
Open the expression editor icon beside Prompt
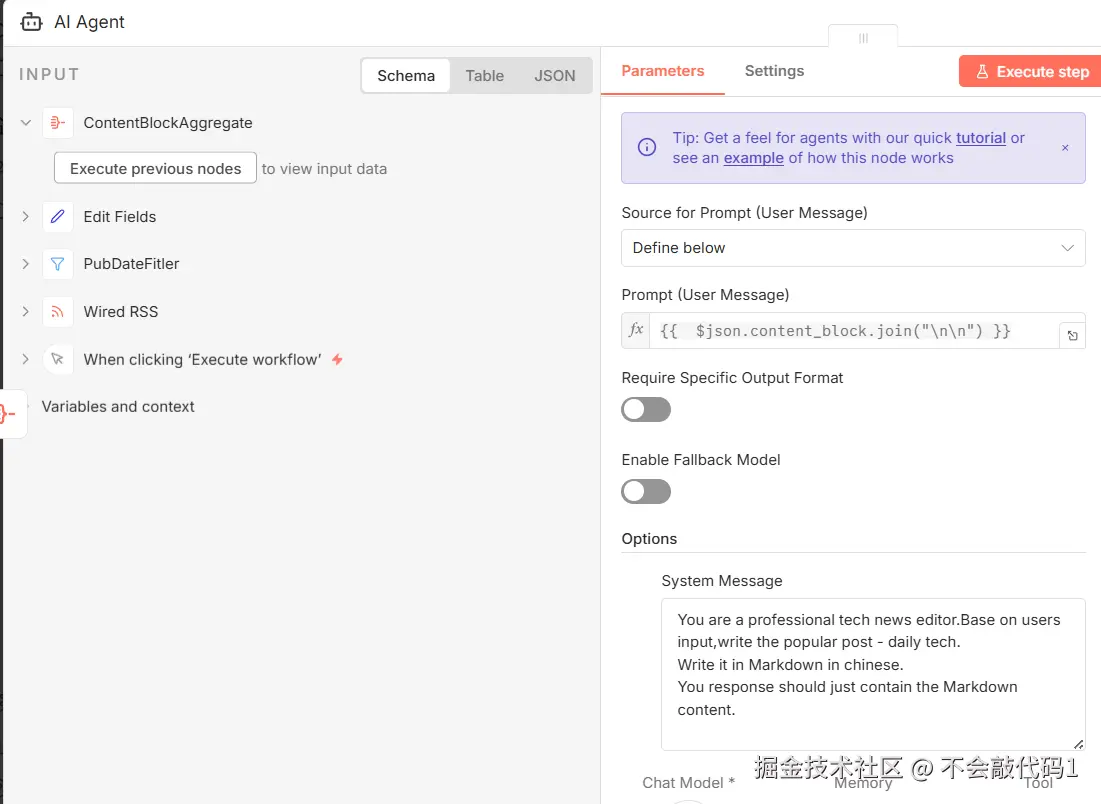point(1072,336)
